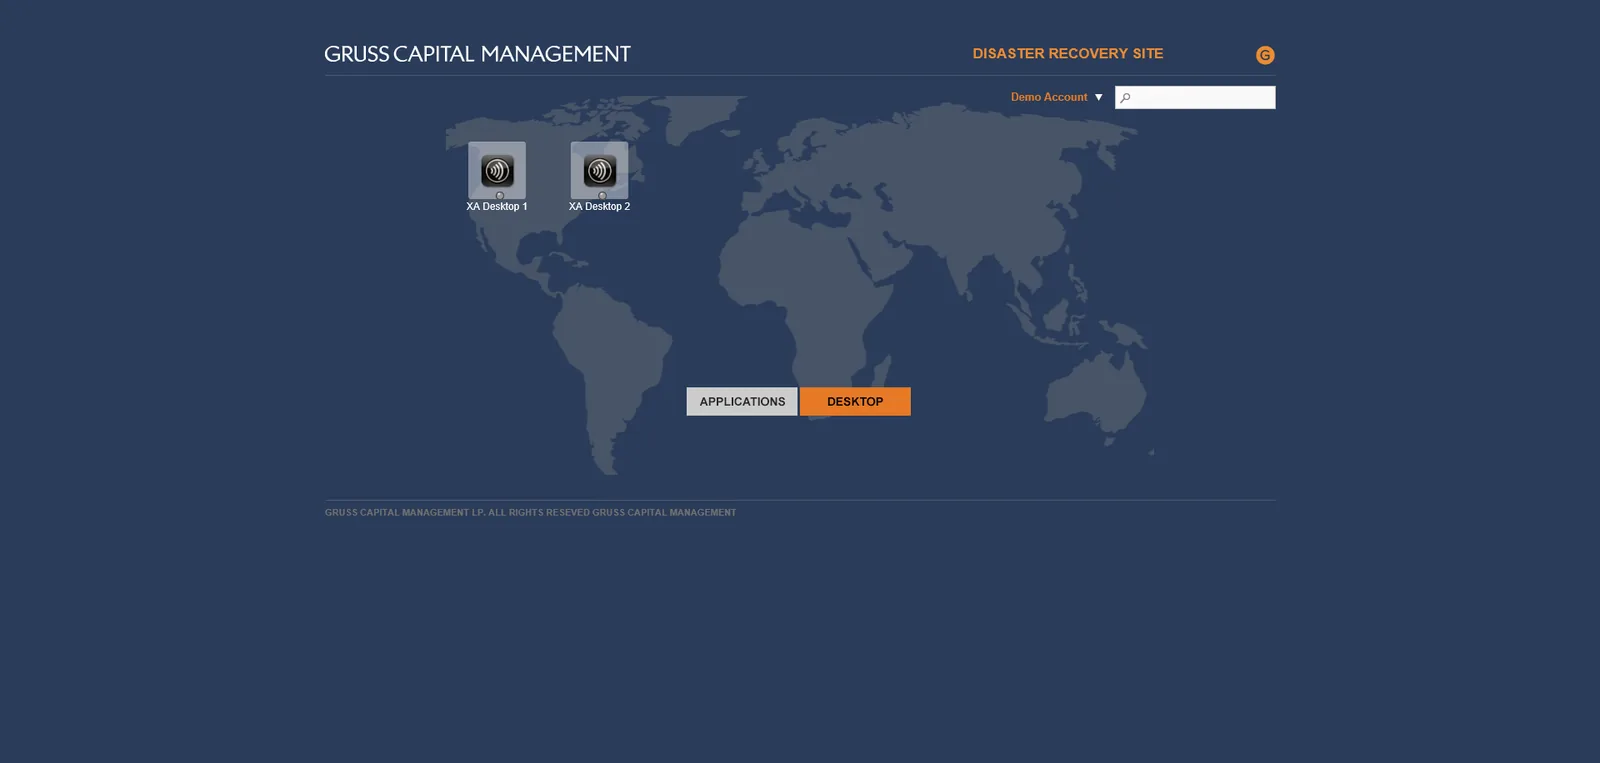This screenshot has height=763, width=1600.
Task: Switch to the Applications tab
Action: (x=742, y=401)
